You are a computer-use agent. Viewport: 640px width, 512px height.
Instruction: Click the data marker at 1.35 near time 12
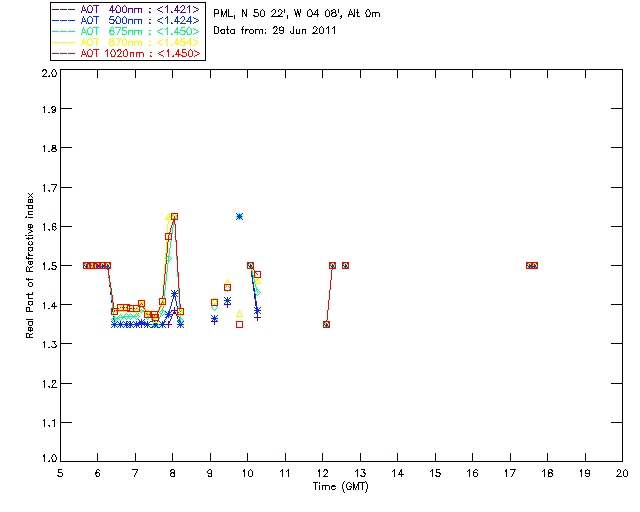[x=327, y=325]
